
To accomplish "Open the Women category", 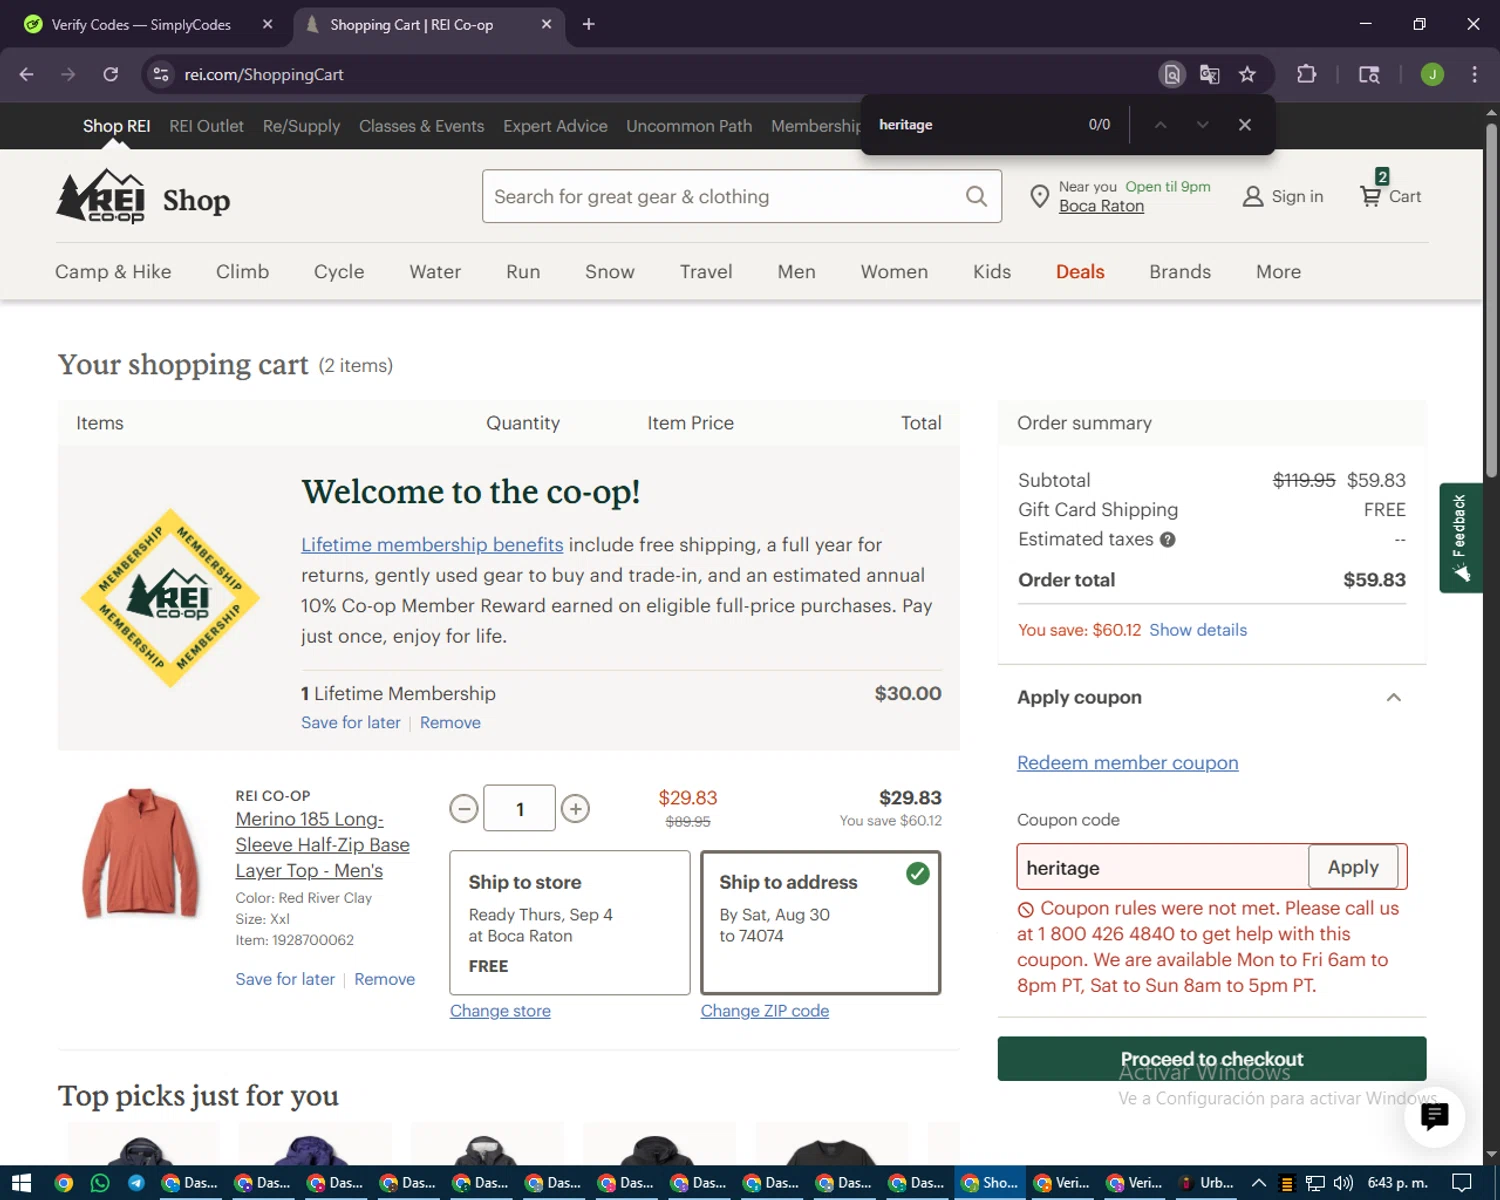I will pos(894,272).
